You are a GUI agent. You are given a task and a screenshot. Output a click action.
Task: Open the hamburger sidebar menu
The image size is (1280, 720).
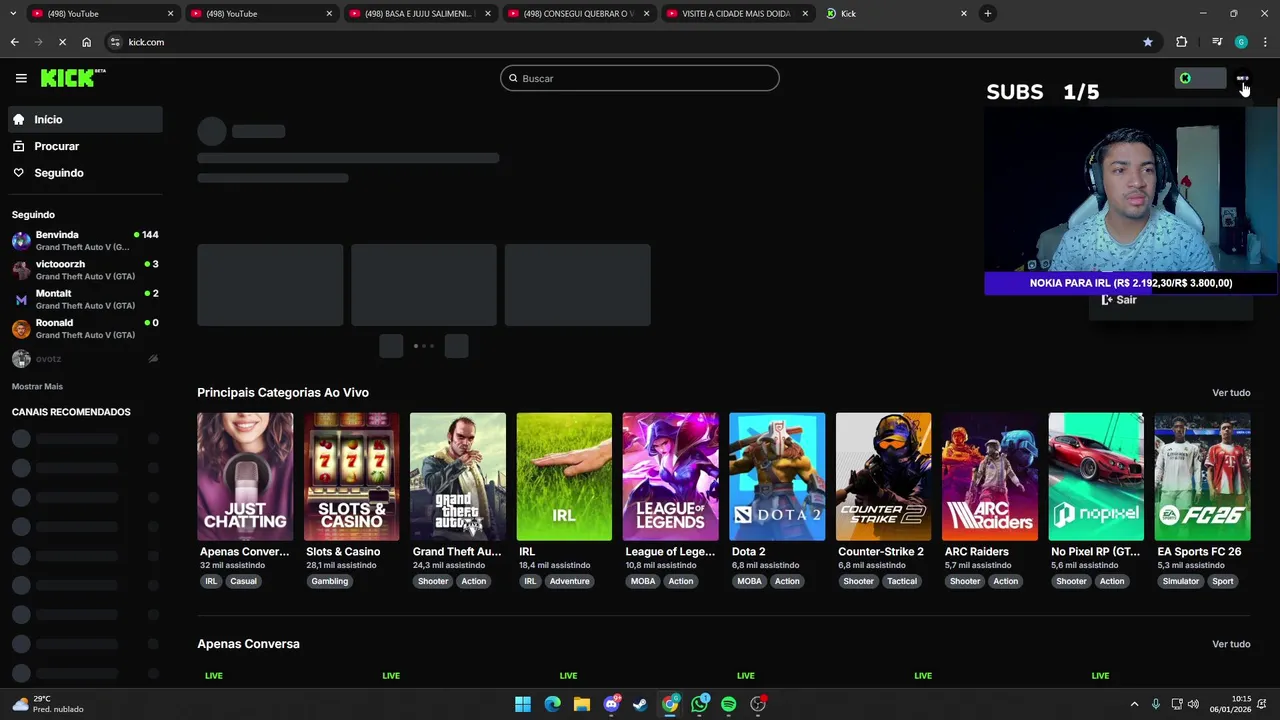(21, 78)
